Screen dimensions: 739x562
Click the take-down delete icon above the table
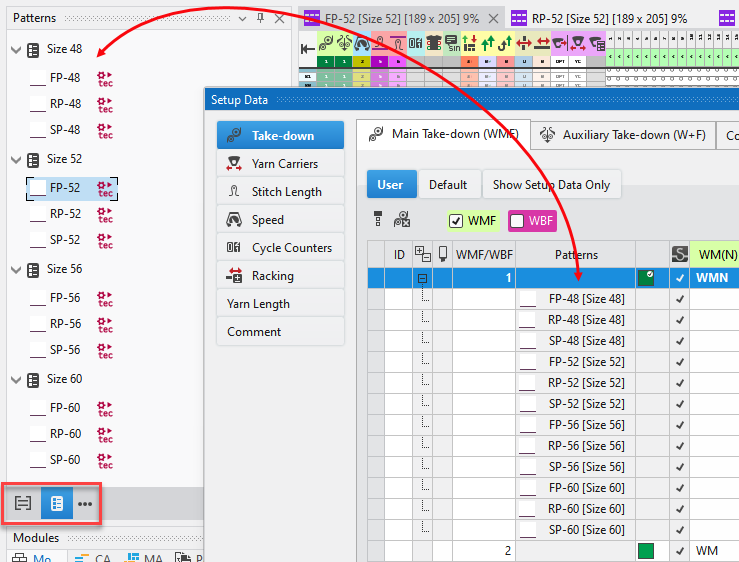[x=401, y=220]
